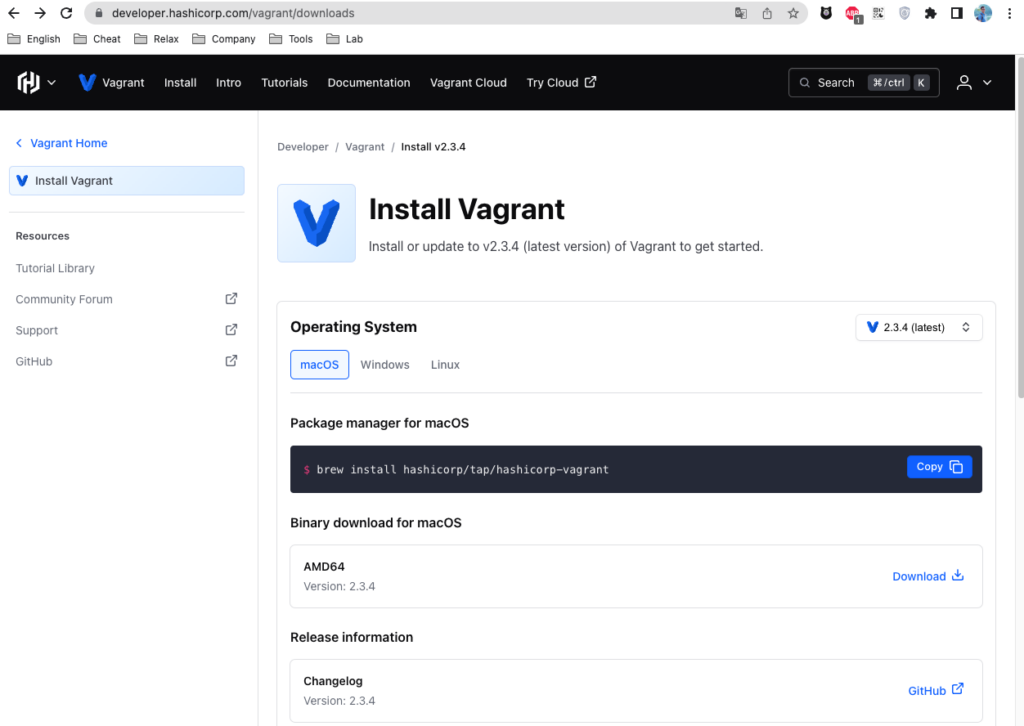
Task: Expand the user account dropdown chevron
Action: coord(987,82)
